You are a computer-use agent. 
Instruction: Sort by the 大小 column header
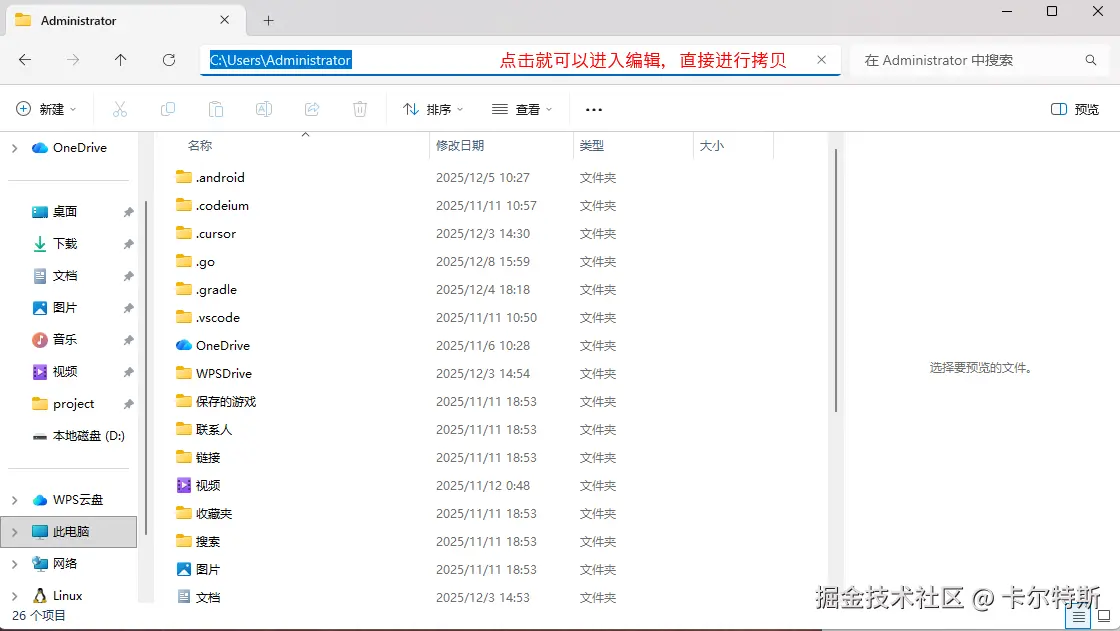tap(711, 146)
